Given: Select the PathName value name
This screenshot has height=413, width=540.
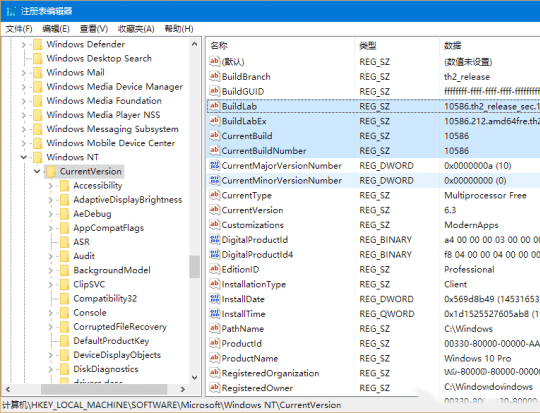Looking at the screenshot, I should [242, 329].
